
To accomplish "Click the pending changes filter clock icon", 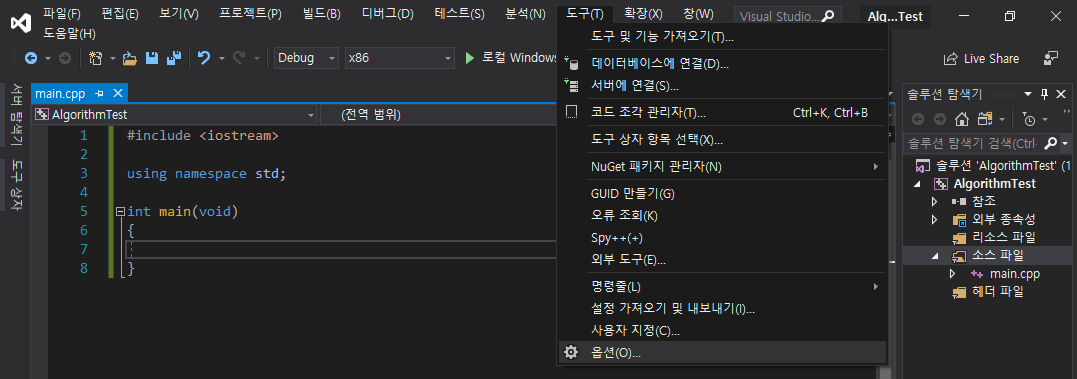I will (1029, 119).
